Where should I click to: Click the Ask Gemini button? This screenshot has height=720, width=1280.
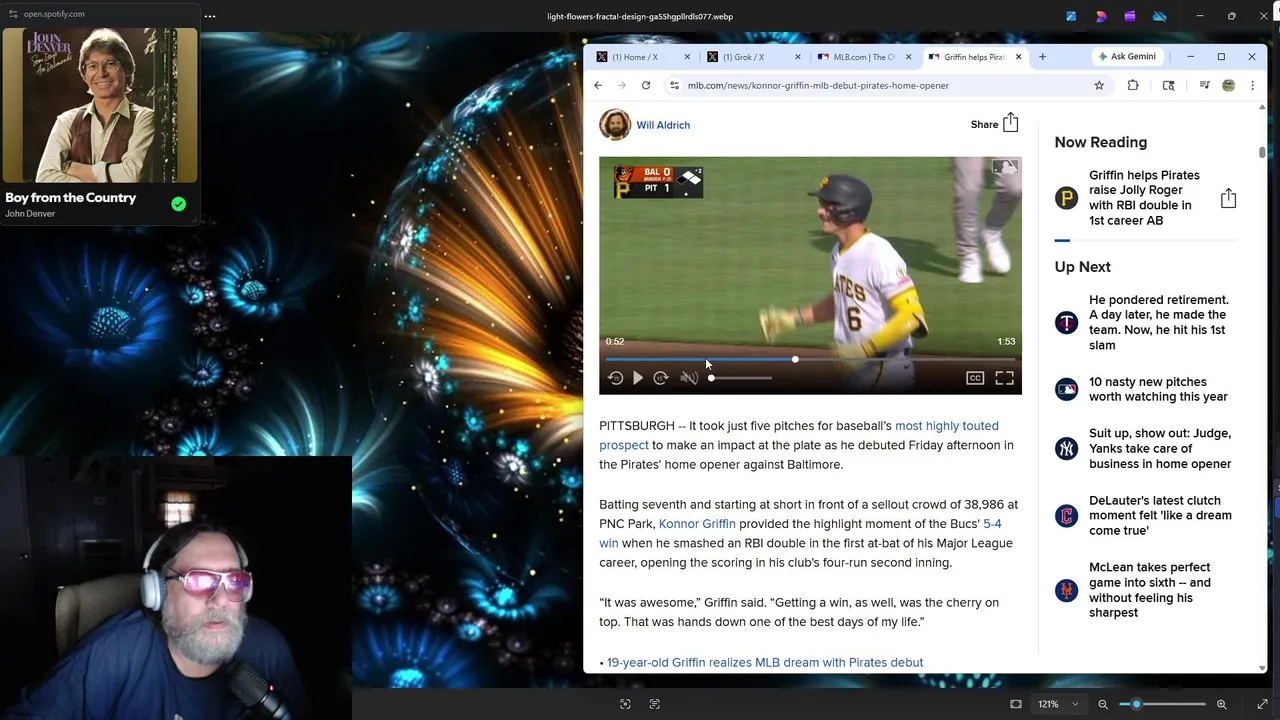[1126, 57]
